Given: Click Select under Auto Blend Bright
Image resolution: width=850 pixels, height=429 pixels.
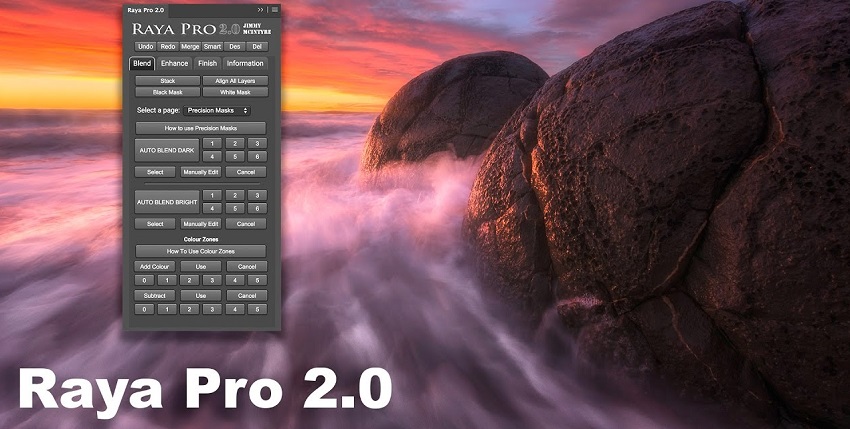Looking at the screenshot, I should click(155, 223).
